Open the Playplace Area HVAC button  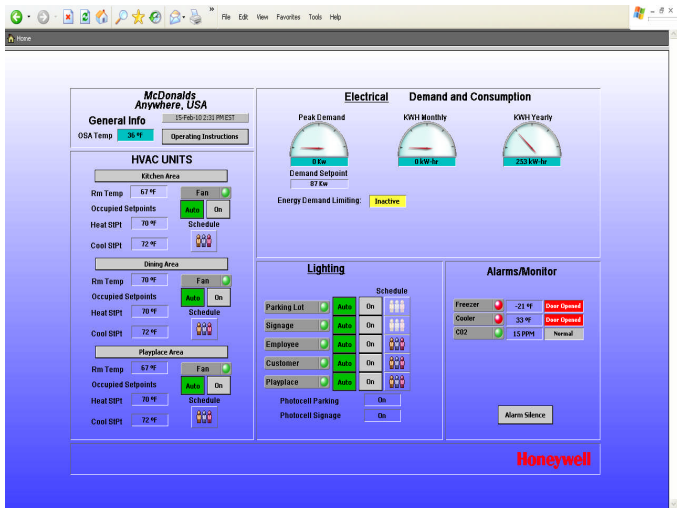(x=161, y=352)
